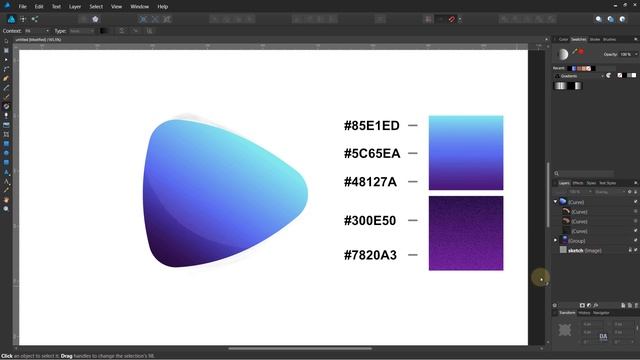Switch to the Effects tab

pyautogui.click(x=578, y=183)
